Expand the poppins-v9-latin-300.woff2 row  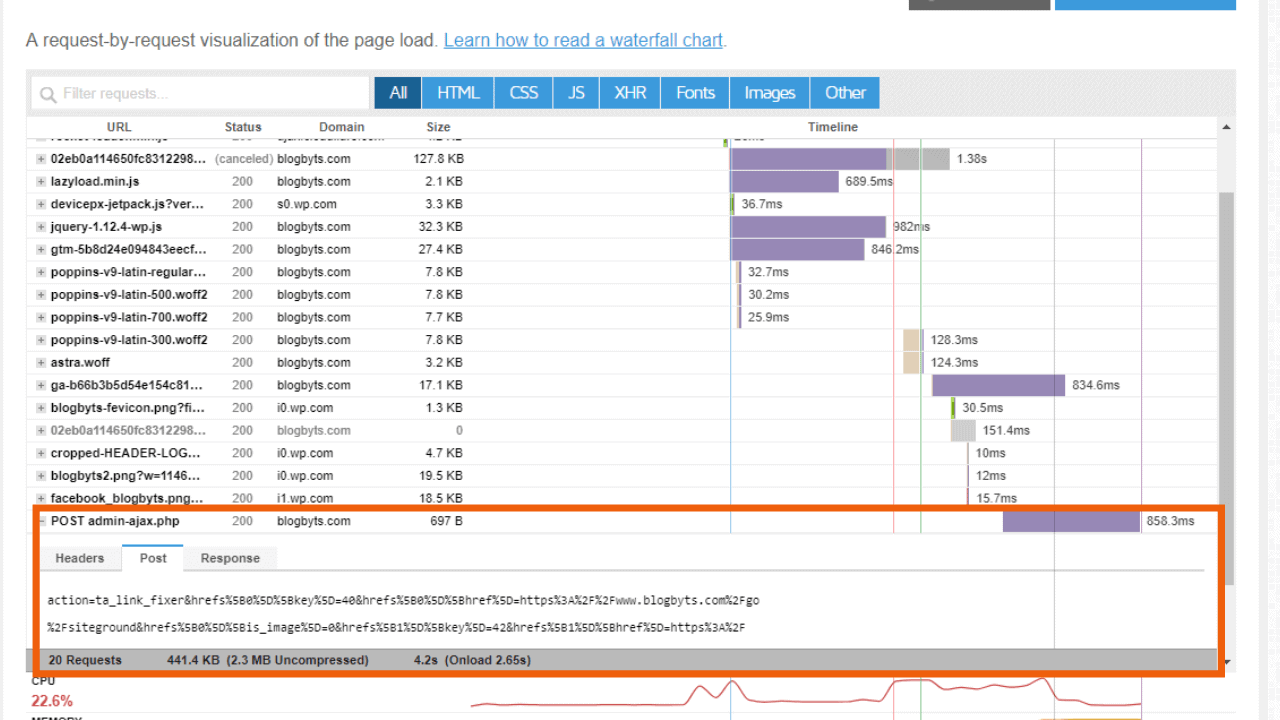pos(41,340)
